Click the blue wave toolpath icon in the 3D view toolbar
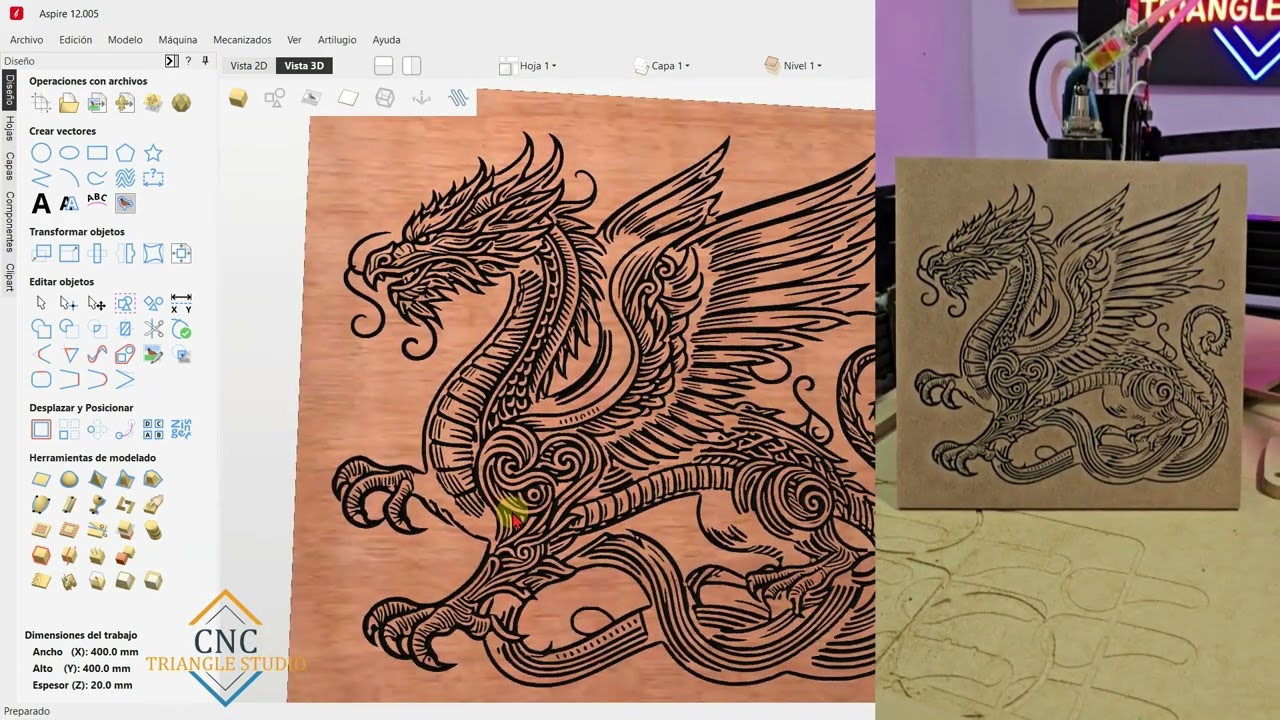The width and height of the screenshot is (1280, 720). (x=458, y=98)
